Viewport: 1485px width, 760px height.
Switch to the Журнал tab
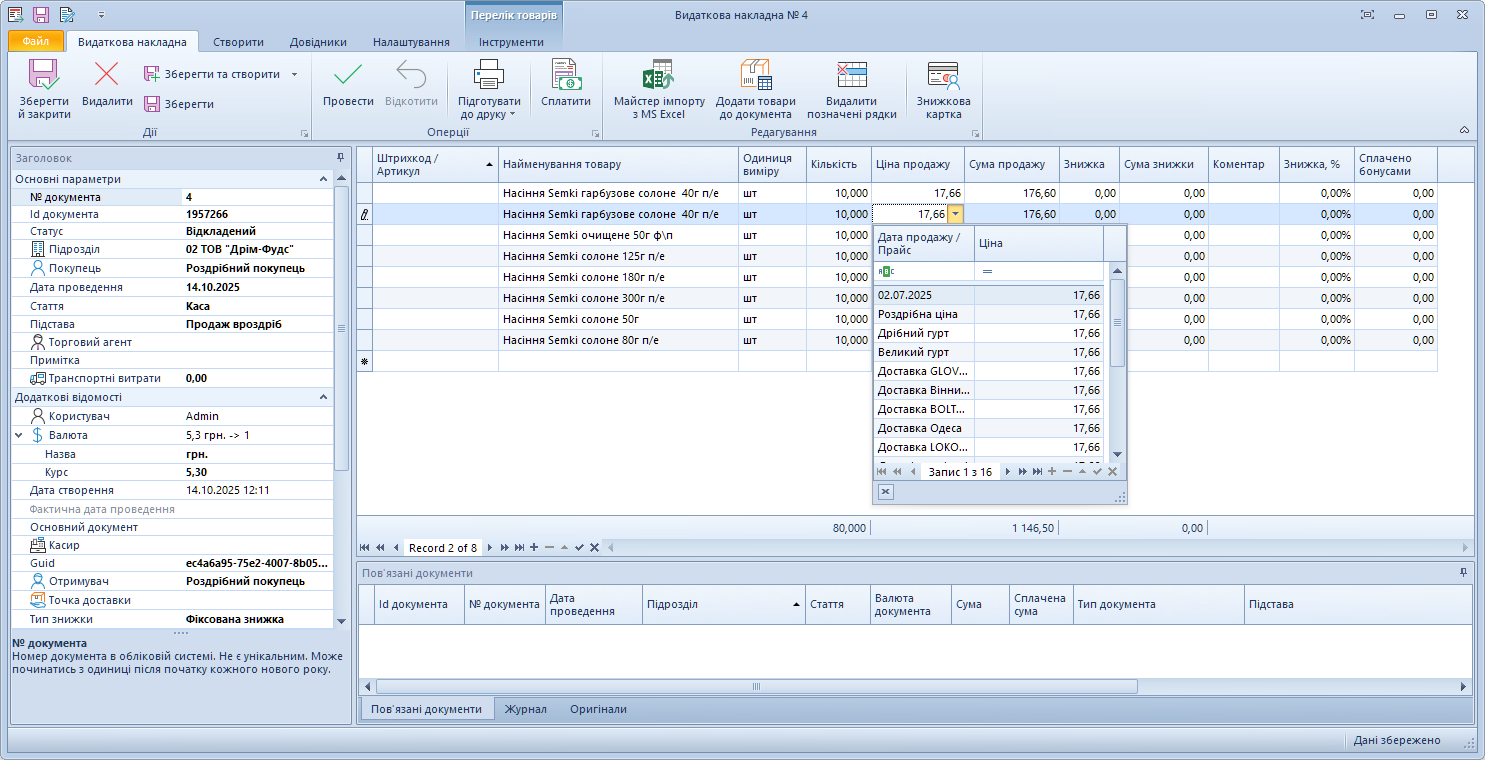[x=525, y=709]
